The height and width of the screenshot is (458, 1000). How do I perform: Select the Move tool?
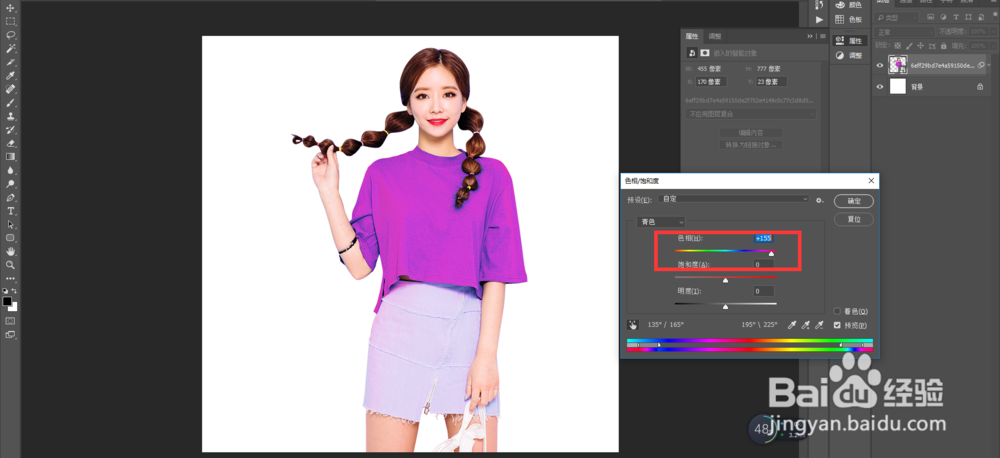(10, 8)
